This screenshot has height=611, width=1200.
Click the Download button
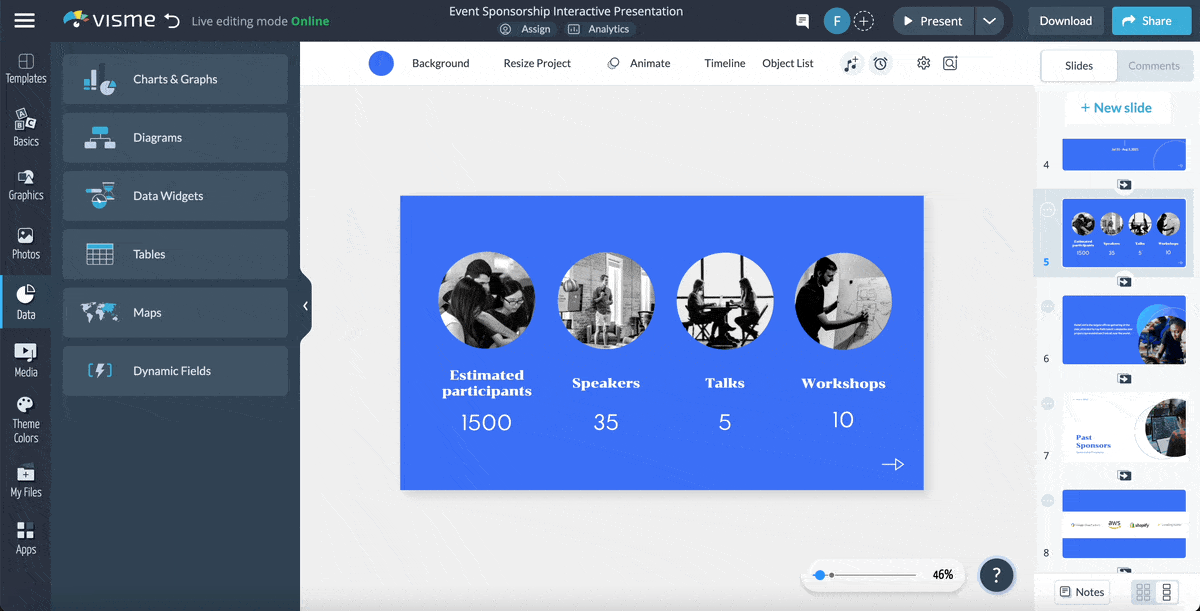(1065, 21)
